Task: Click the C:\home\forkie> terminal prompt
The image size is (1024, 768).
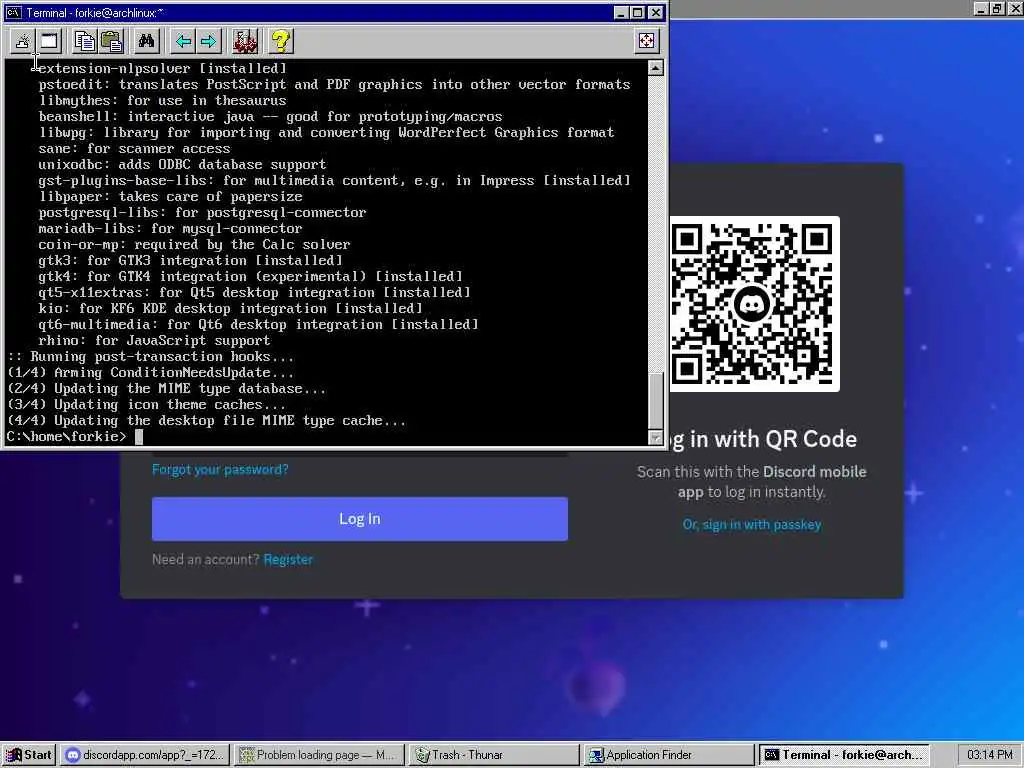Action: (66, 436)
